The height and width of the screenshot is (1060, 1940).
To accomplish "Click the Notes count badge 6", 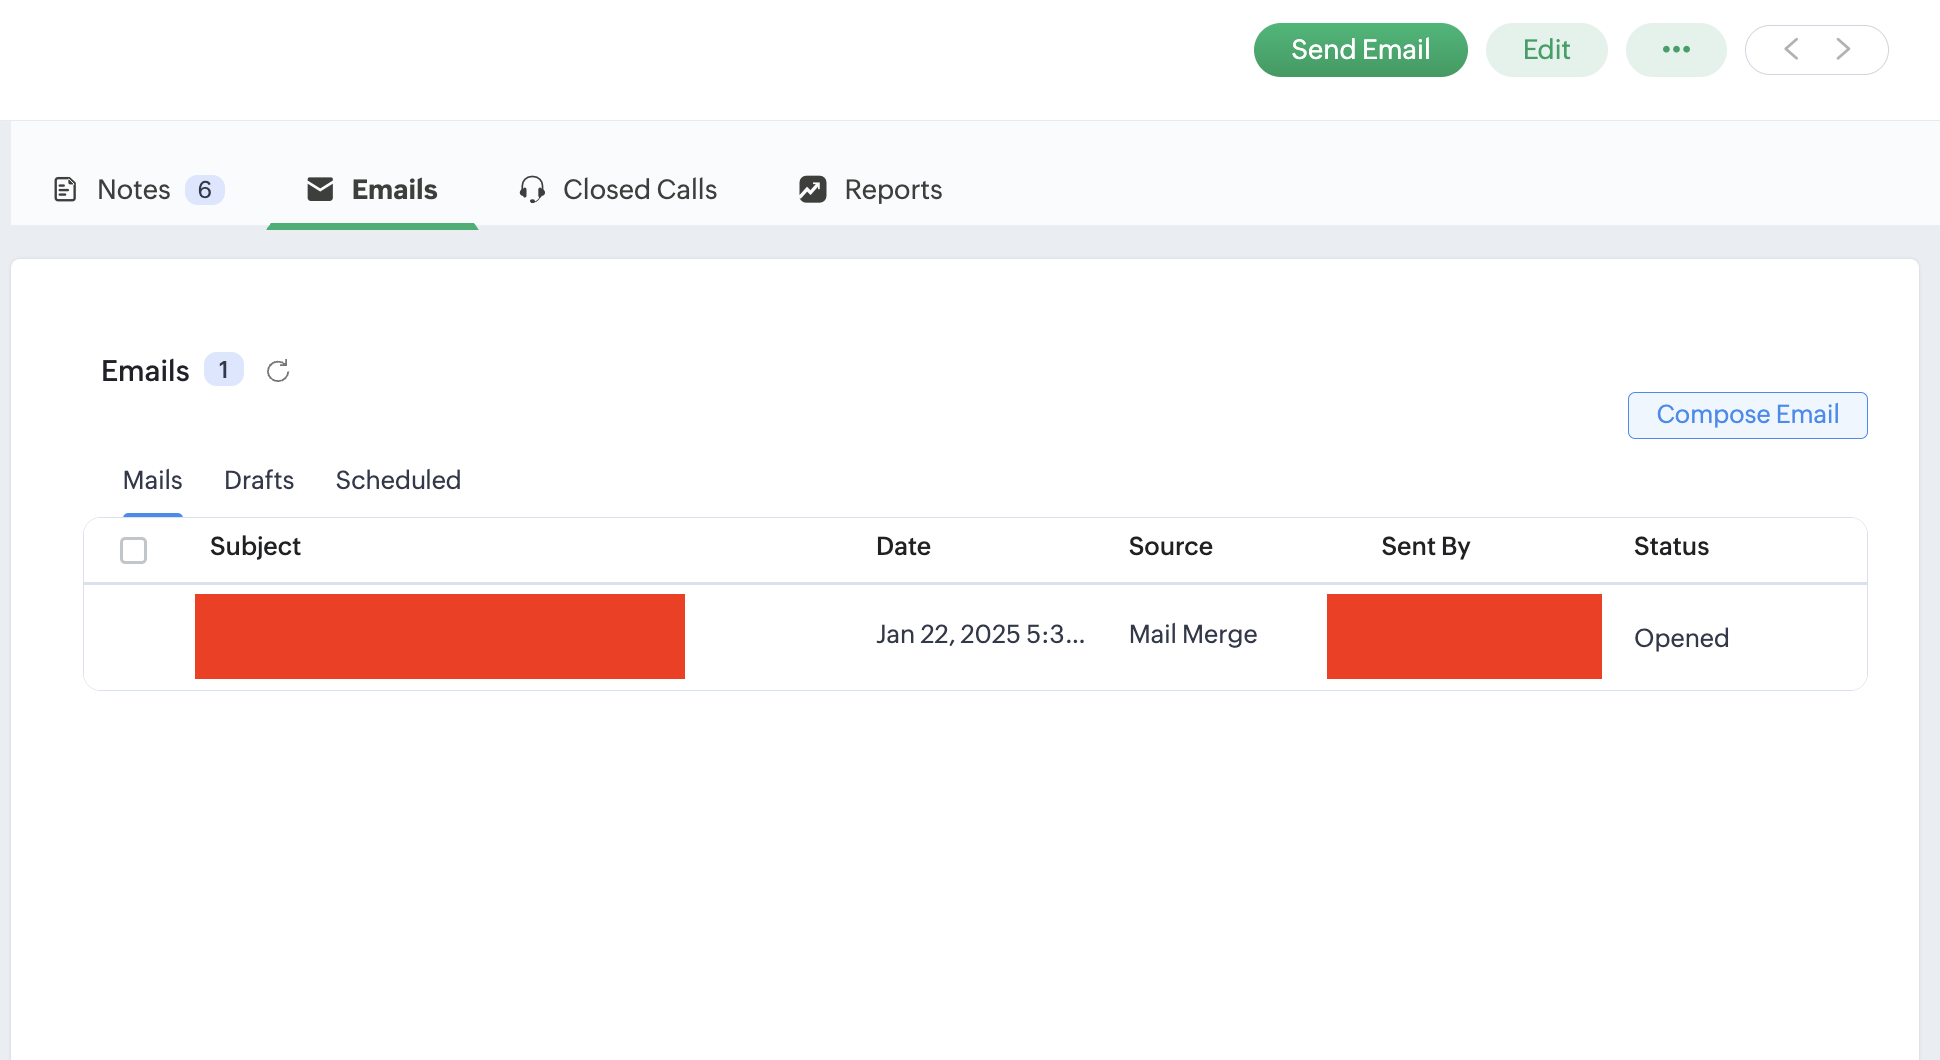I will pyautogui.click(x=205, y=190).
